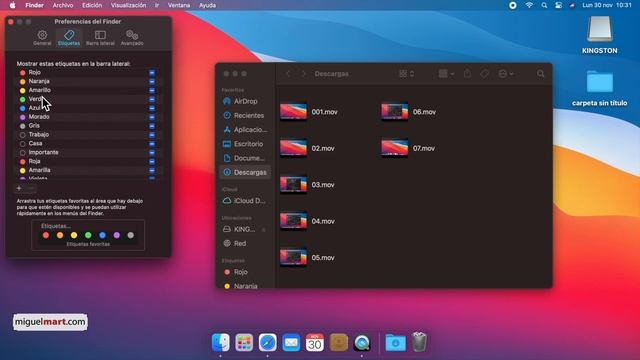Open Aplicaciones in the Finder sidebar
640x360 pixels.
tap(245, 130)
